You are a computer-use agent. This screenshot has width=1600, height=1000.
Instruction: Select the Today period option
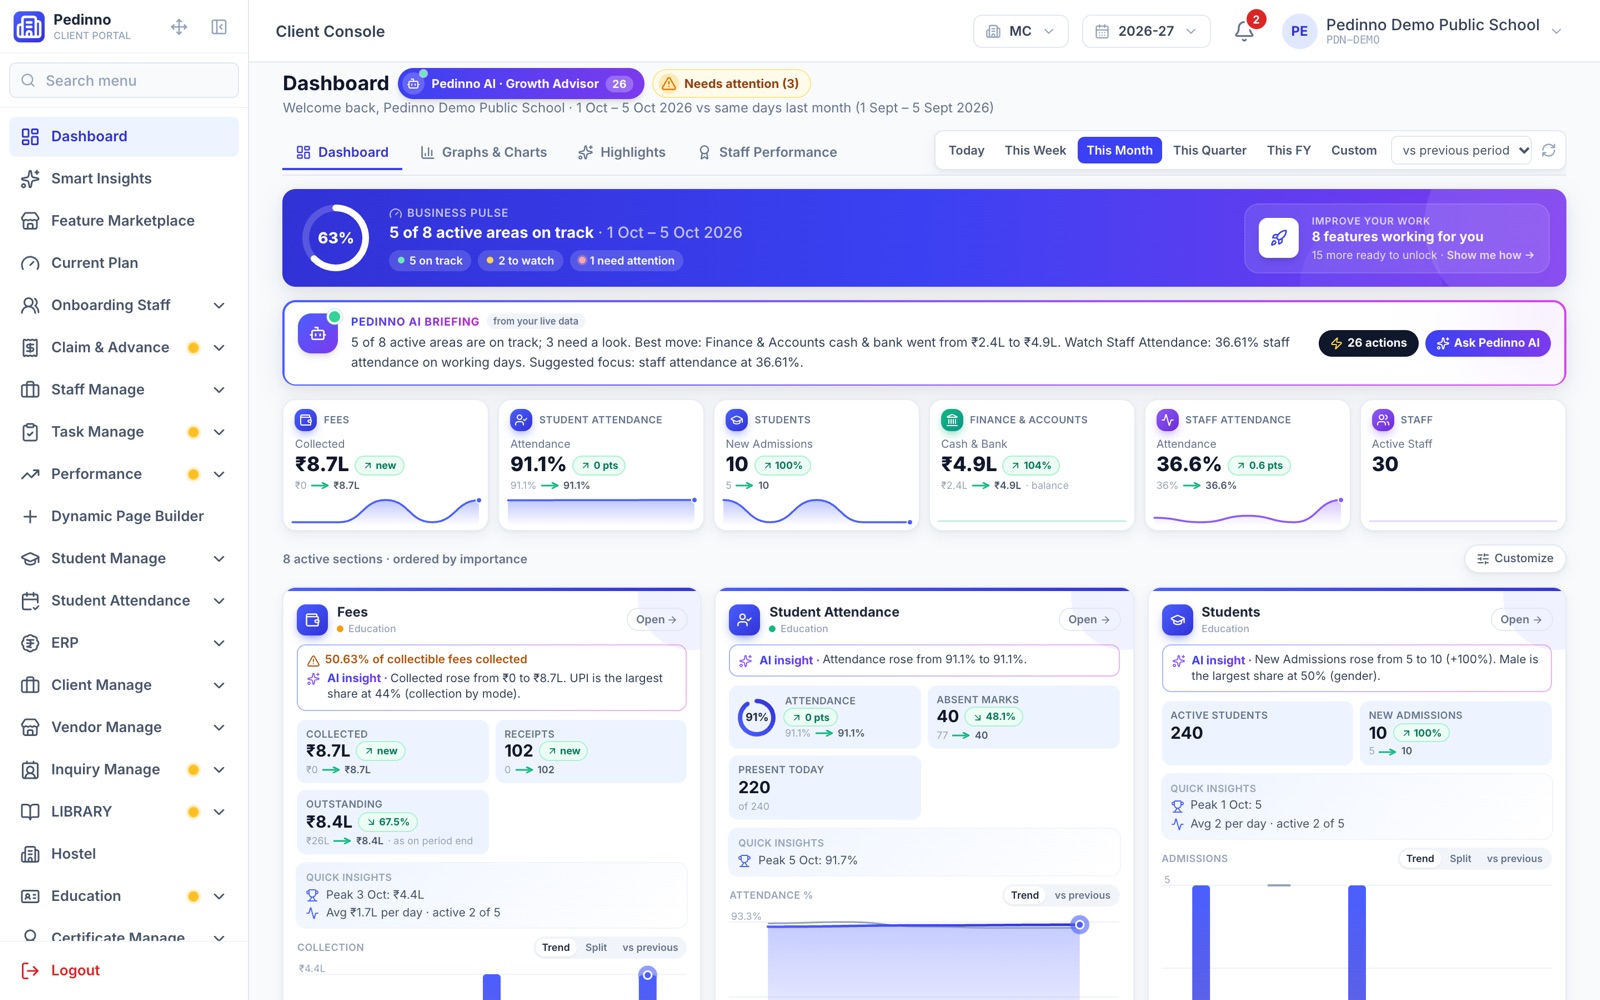coord(966,150)
